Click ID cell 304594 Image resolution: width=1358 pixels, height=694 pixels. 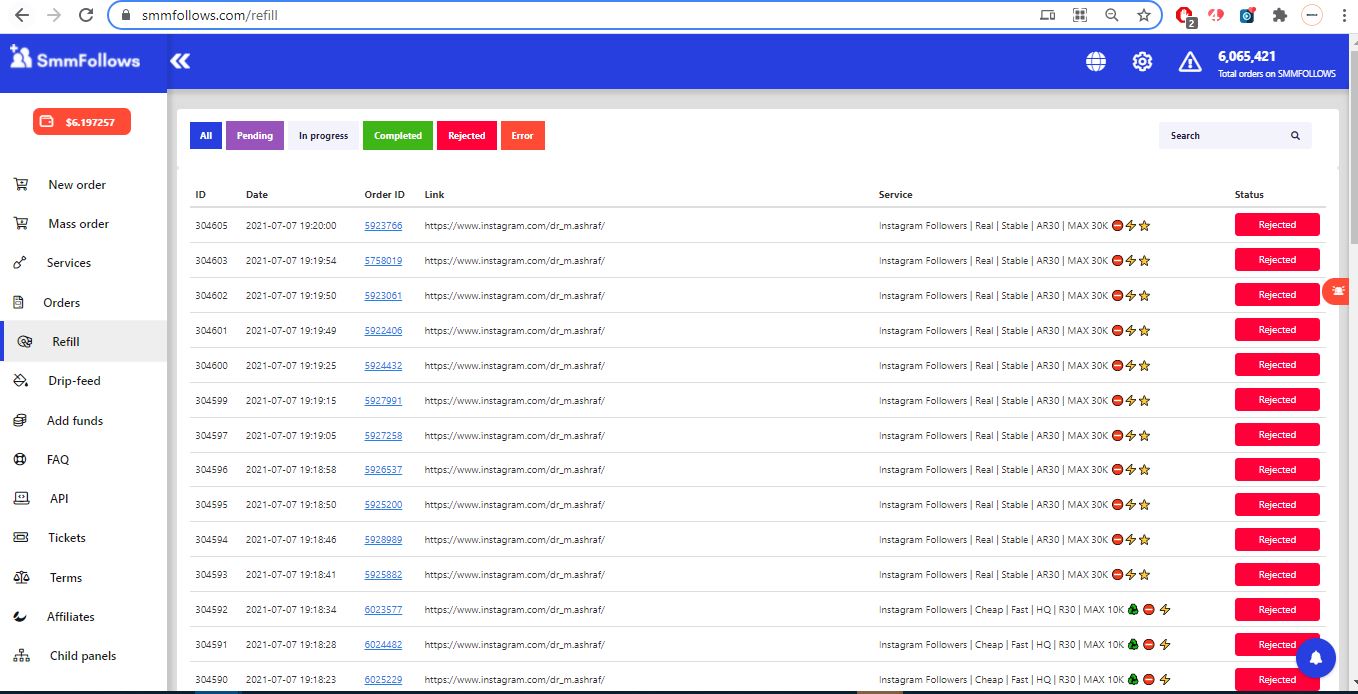point(211,540)
